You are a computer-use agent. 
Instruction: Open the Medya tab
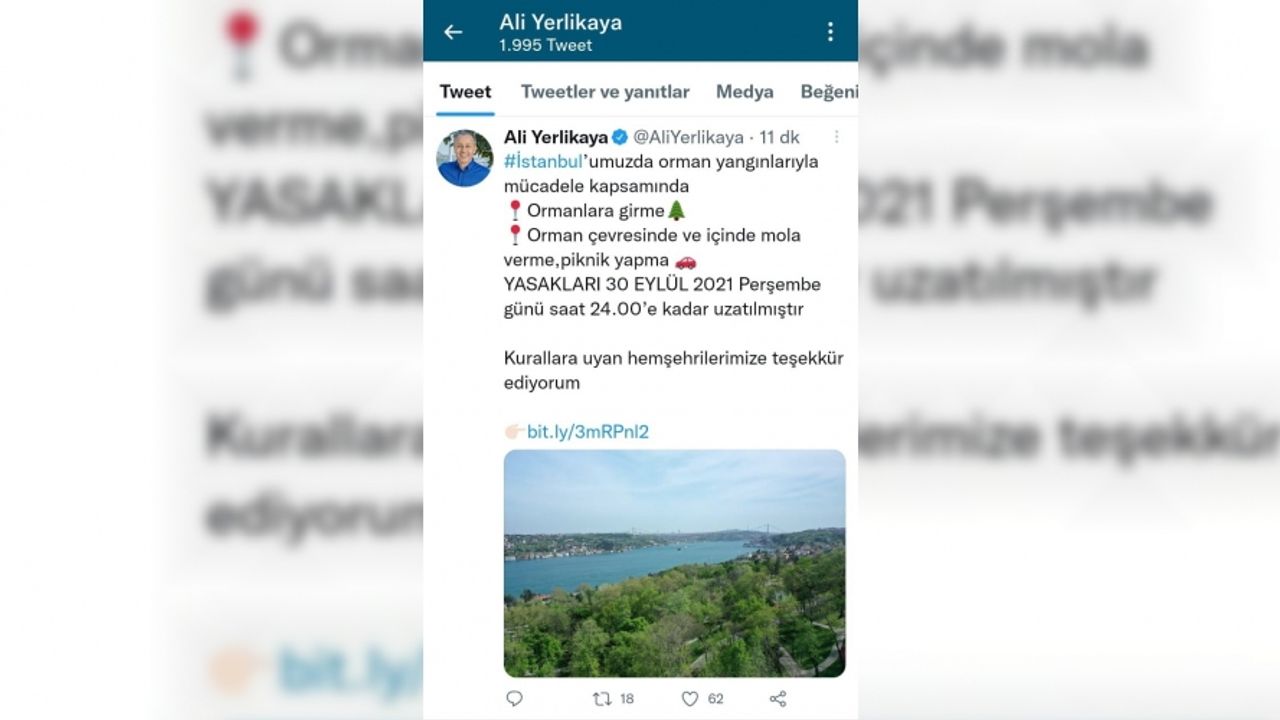click(745, 92)
